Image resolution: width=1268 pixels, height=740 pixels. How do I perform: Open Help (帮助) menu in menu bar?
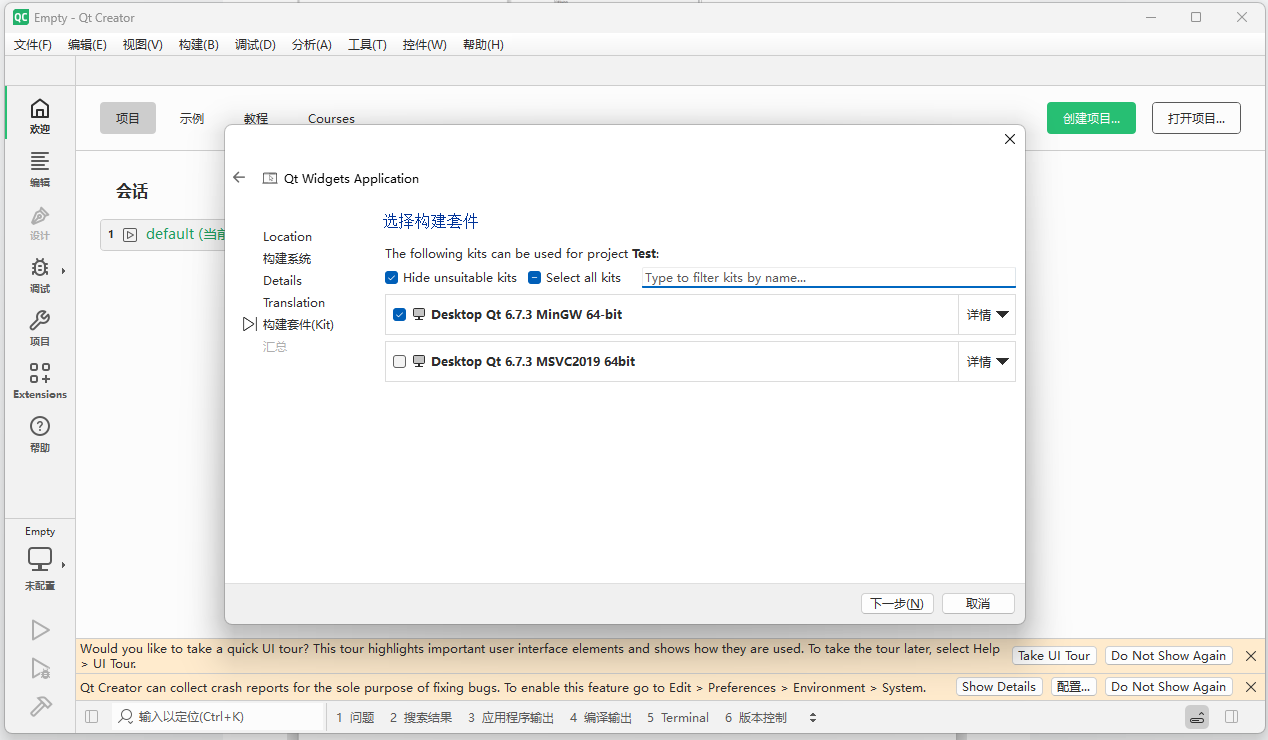click(x=483, y=45)
